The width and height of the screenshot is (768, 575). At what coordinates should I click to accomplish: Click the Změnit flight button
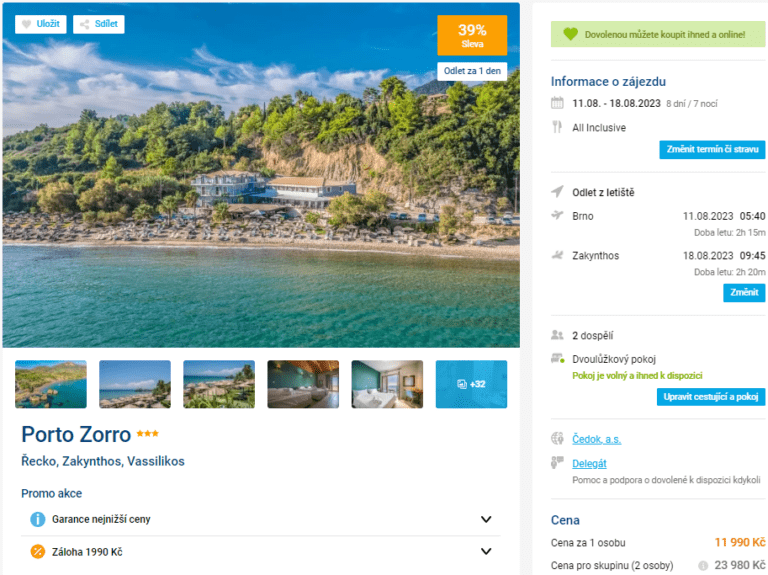click(744, 293)
